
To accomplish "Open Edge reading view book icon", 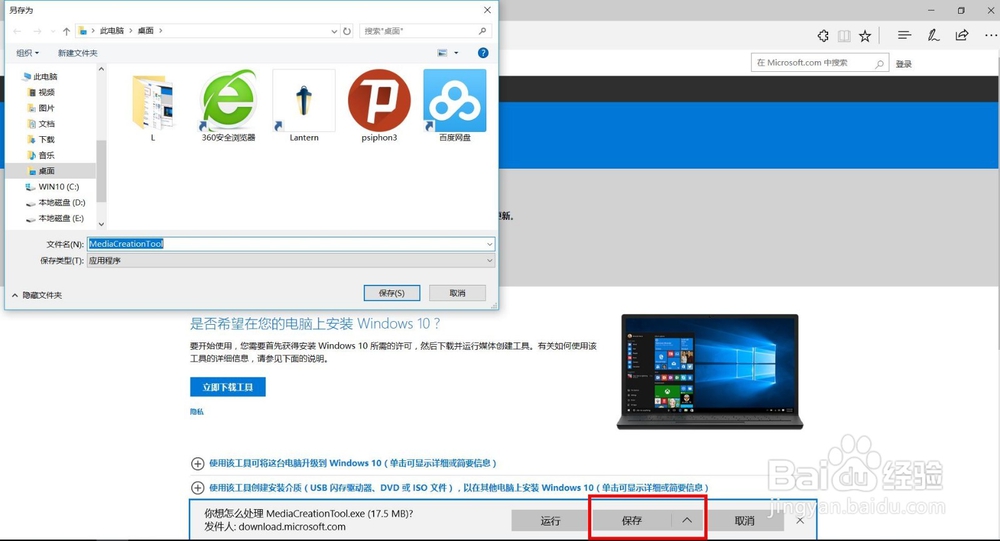I will 844,36.
